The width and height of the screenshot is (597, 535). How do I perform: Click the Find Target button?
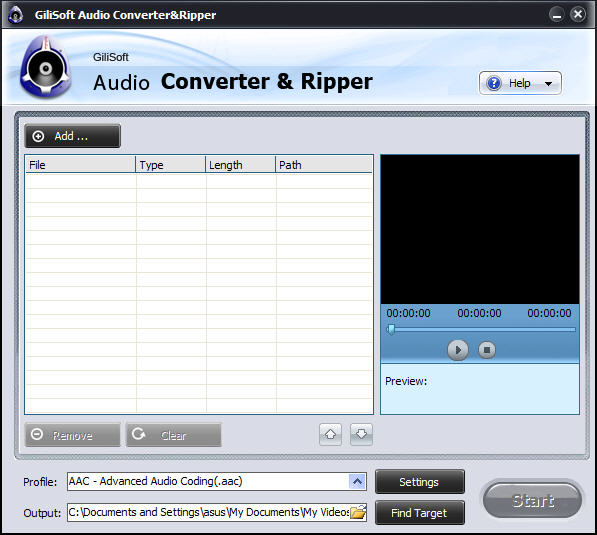[420, 513]
